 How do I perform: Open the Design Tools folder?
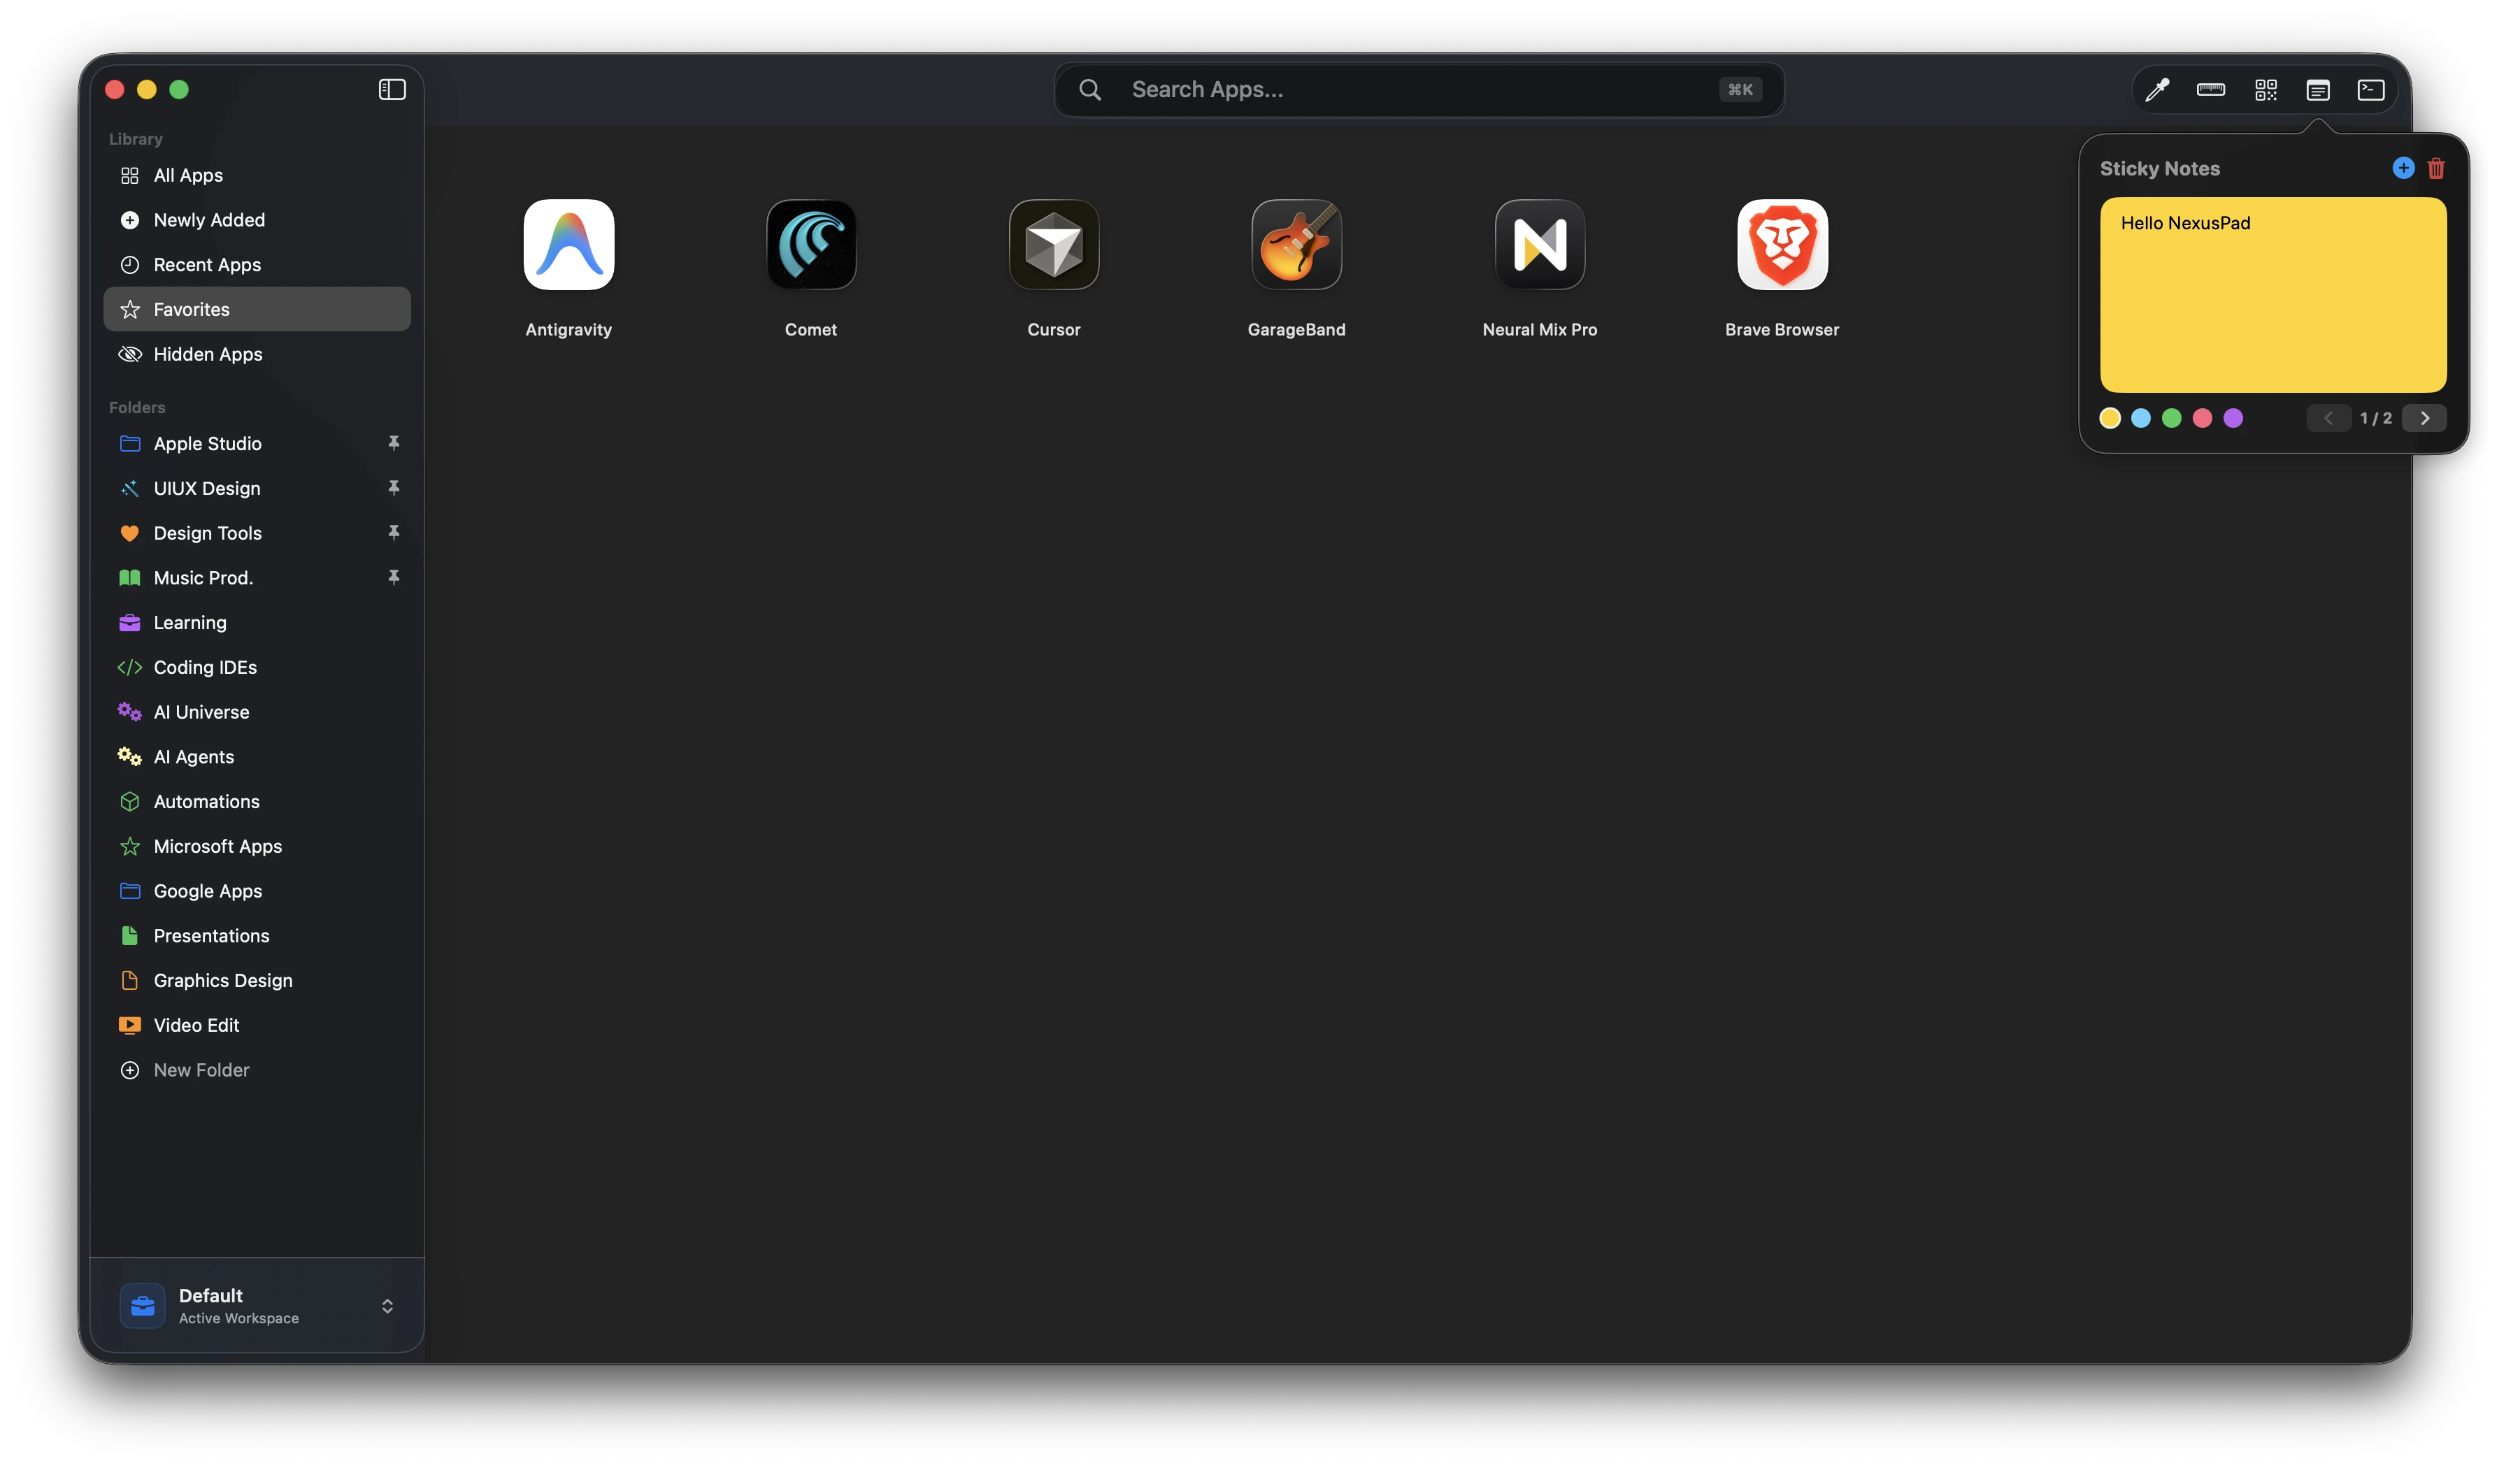257,533
